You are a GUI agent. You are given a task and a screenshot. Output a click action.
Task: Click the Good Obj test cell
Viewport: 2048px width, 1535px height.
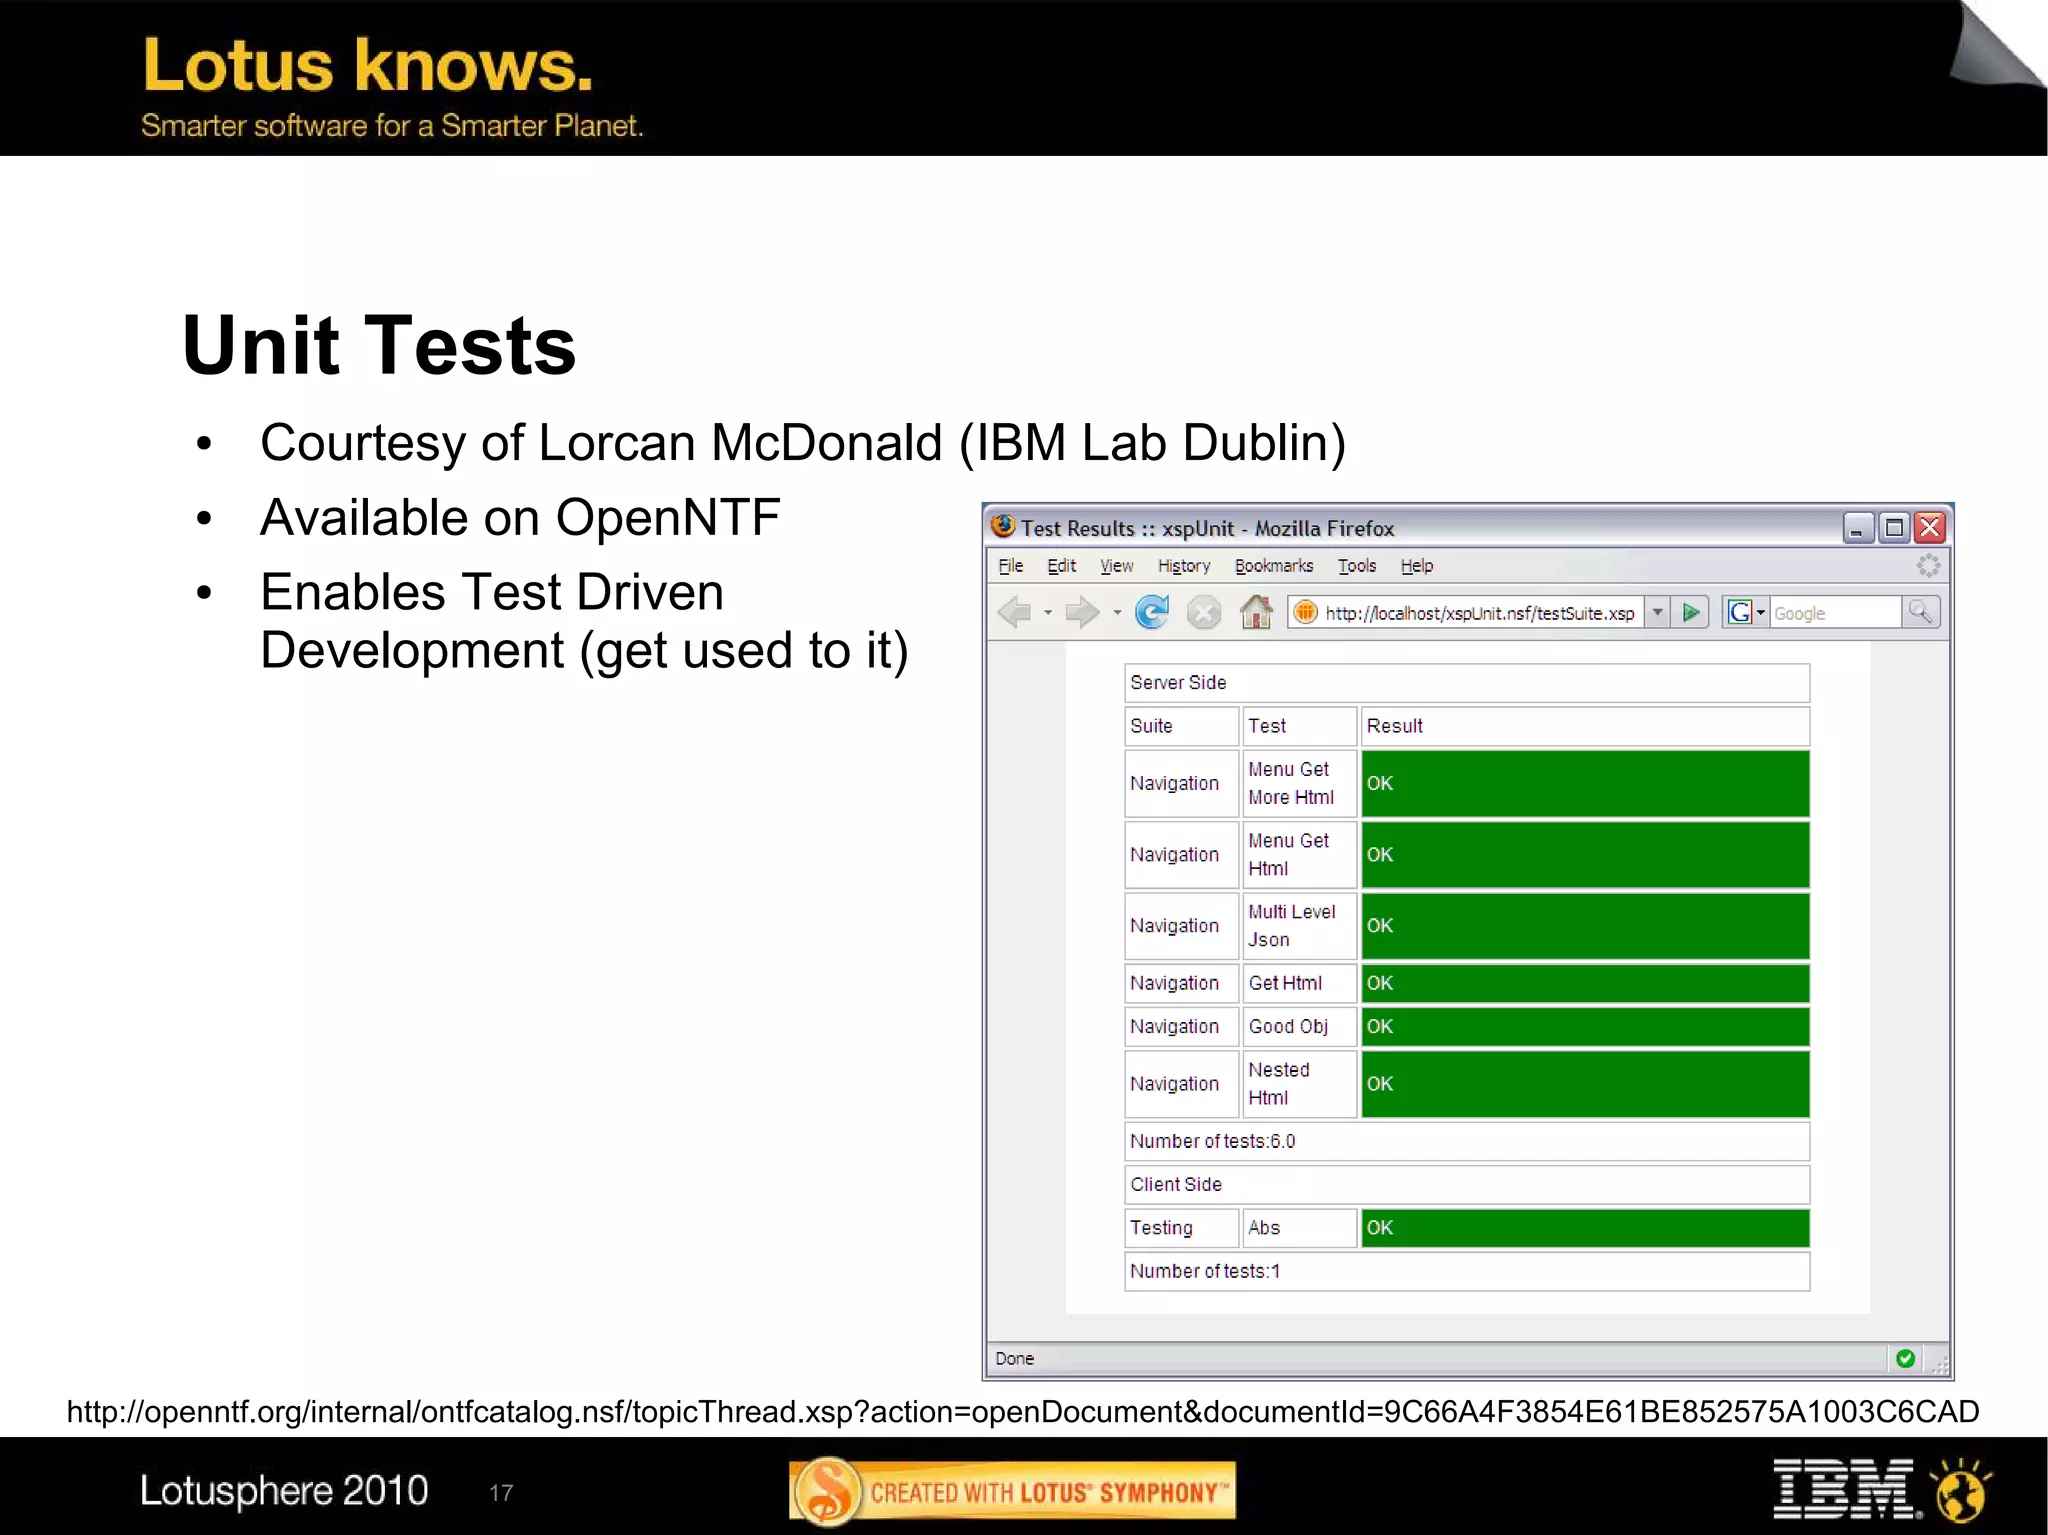coord(1299,1026)
